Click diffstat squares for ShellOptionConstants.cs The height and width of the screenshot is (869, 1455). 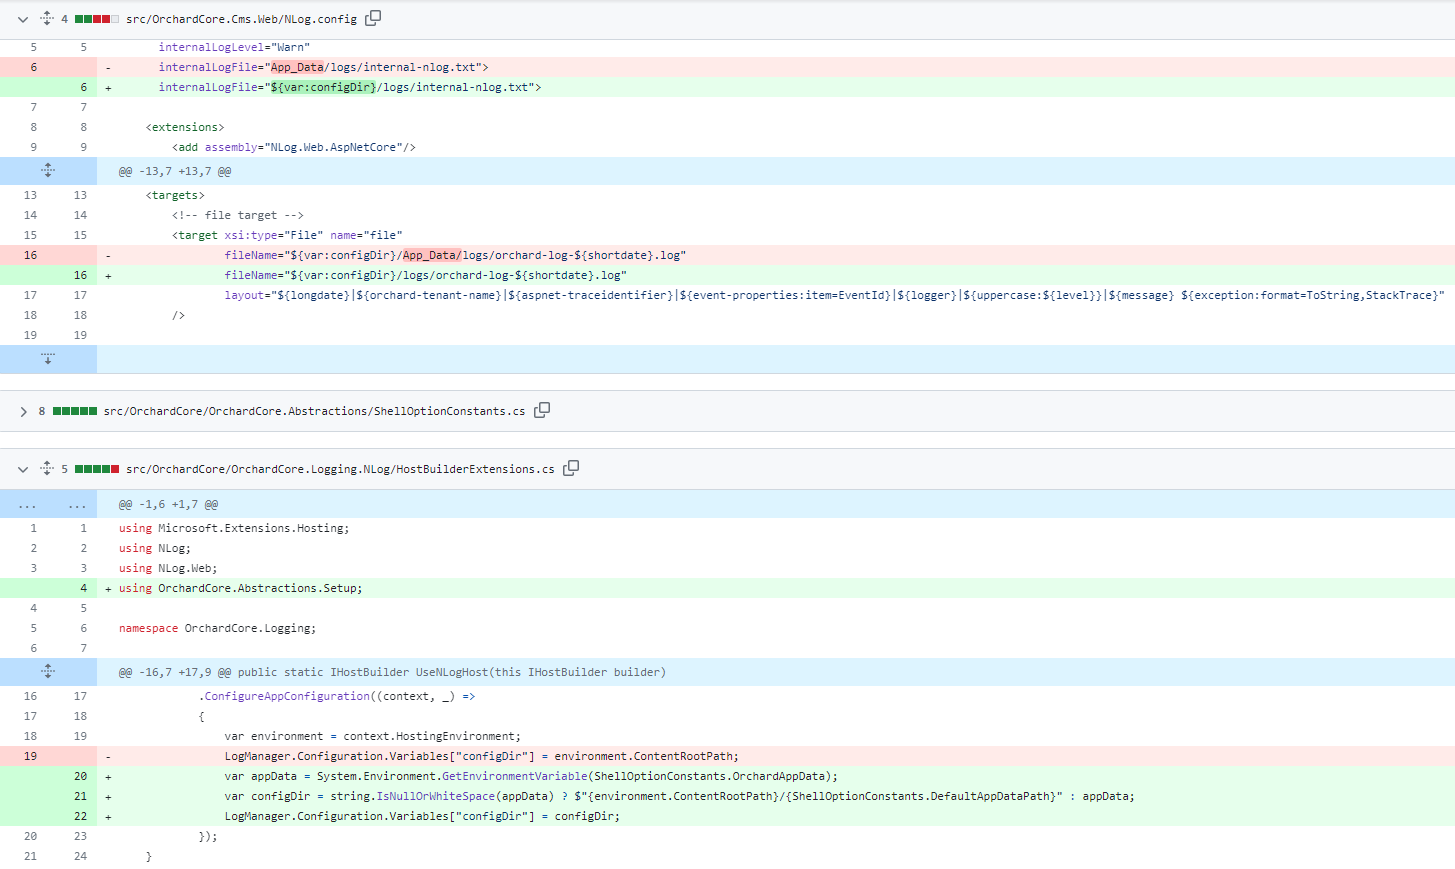tap(75, 411)
